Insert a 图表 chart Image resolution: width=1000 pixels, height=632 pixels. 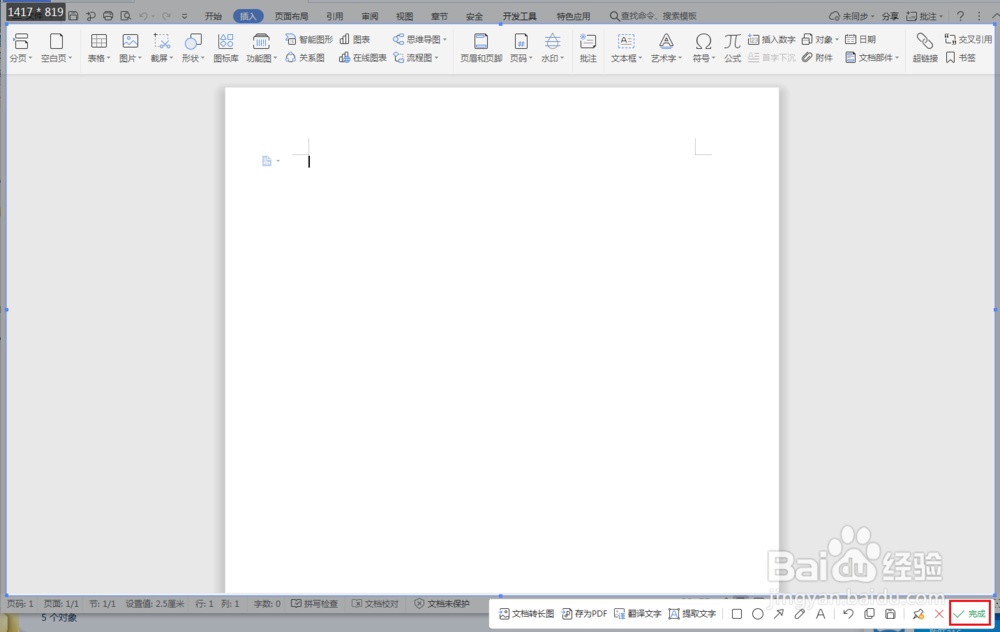(355, 40)
